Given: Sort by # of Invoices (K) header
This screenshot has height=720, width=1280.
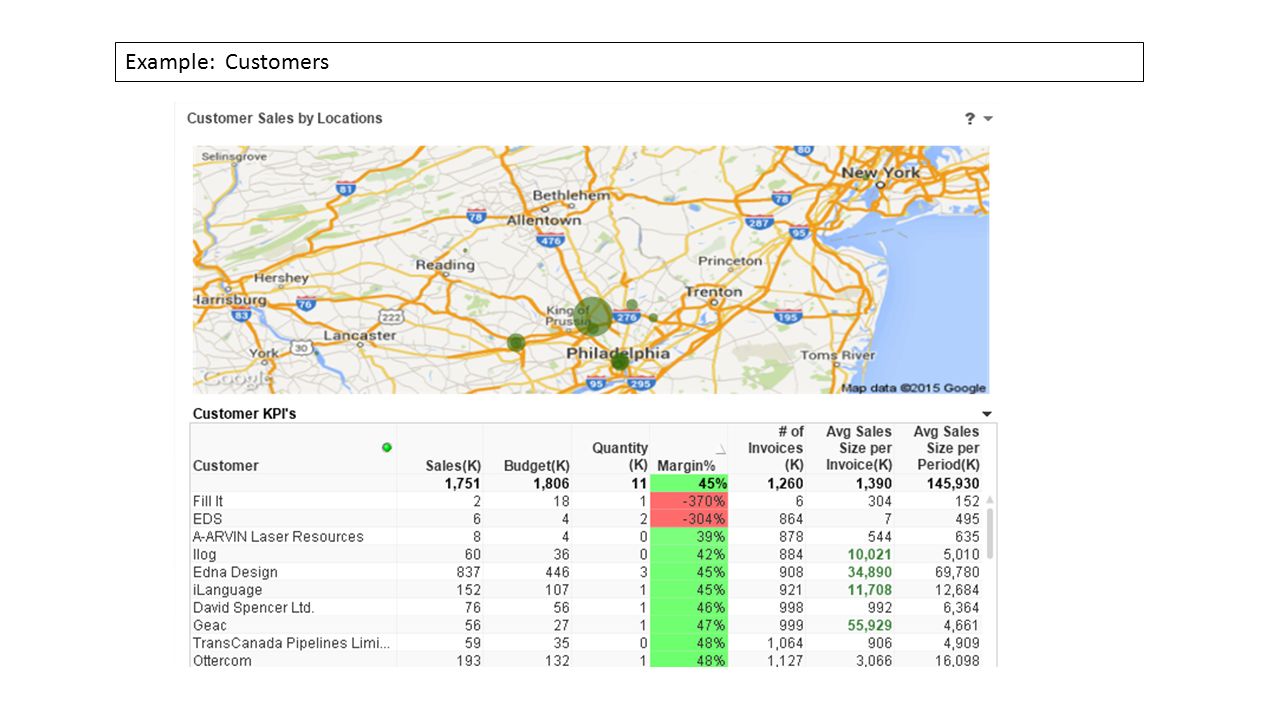Looking at the screenshot, I should point(775,449).
